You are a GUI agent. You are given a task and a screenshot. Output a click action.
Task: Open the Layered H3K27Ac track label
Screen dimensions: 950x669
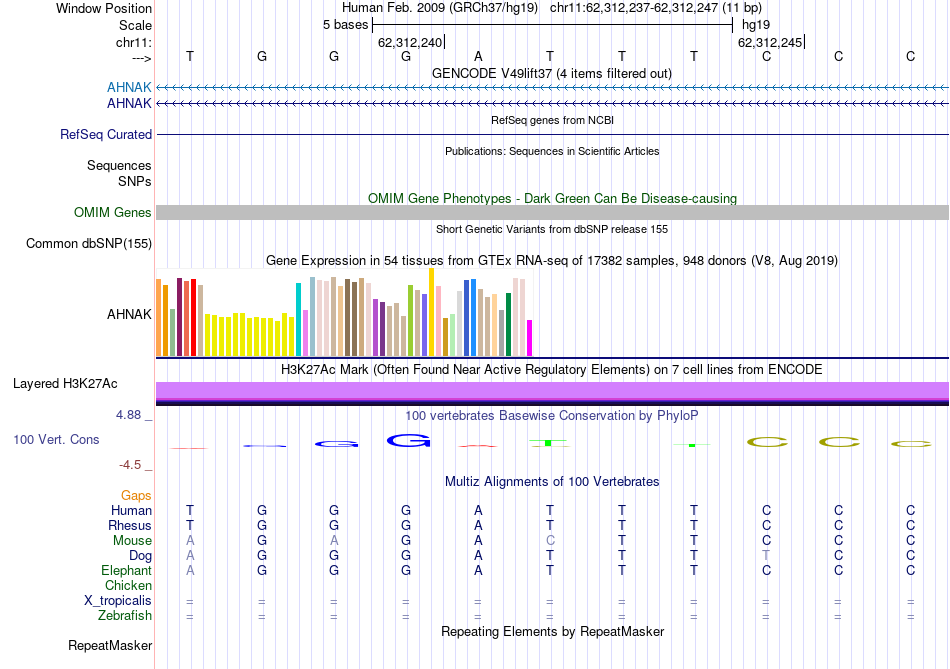[65, 384]
